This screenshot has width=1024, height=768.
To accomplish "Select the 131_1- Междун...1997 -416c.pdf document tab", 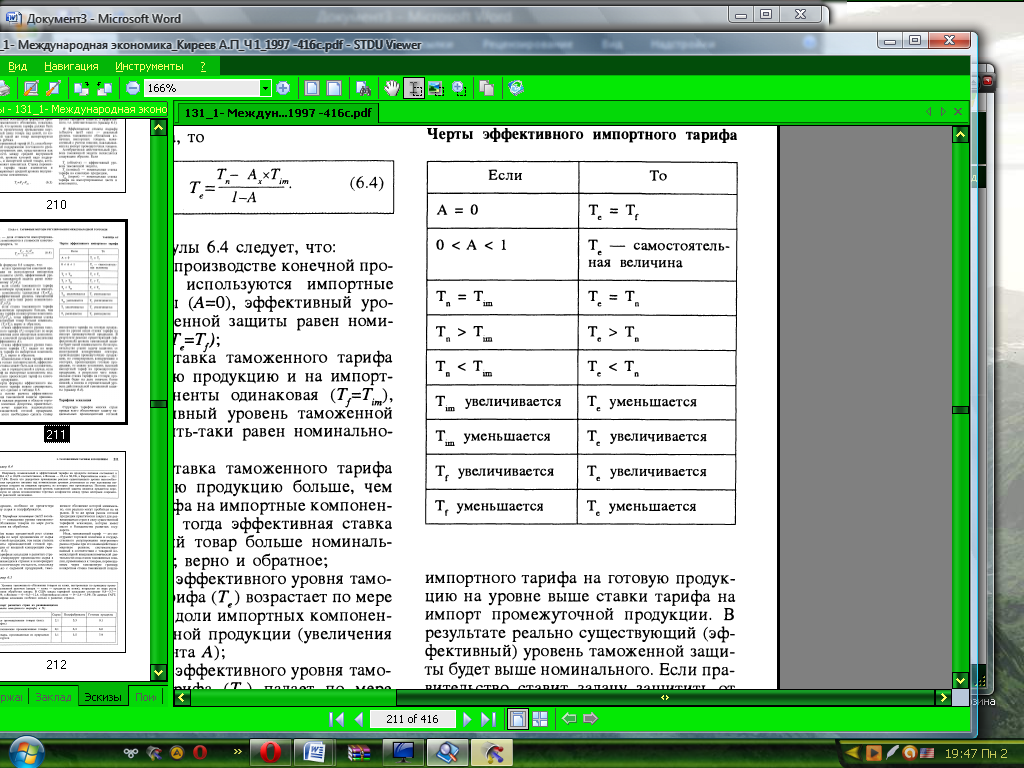I will [278, 113].
